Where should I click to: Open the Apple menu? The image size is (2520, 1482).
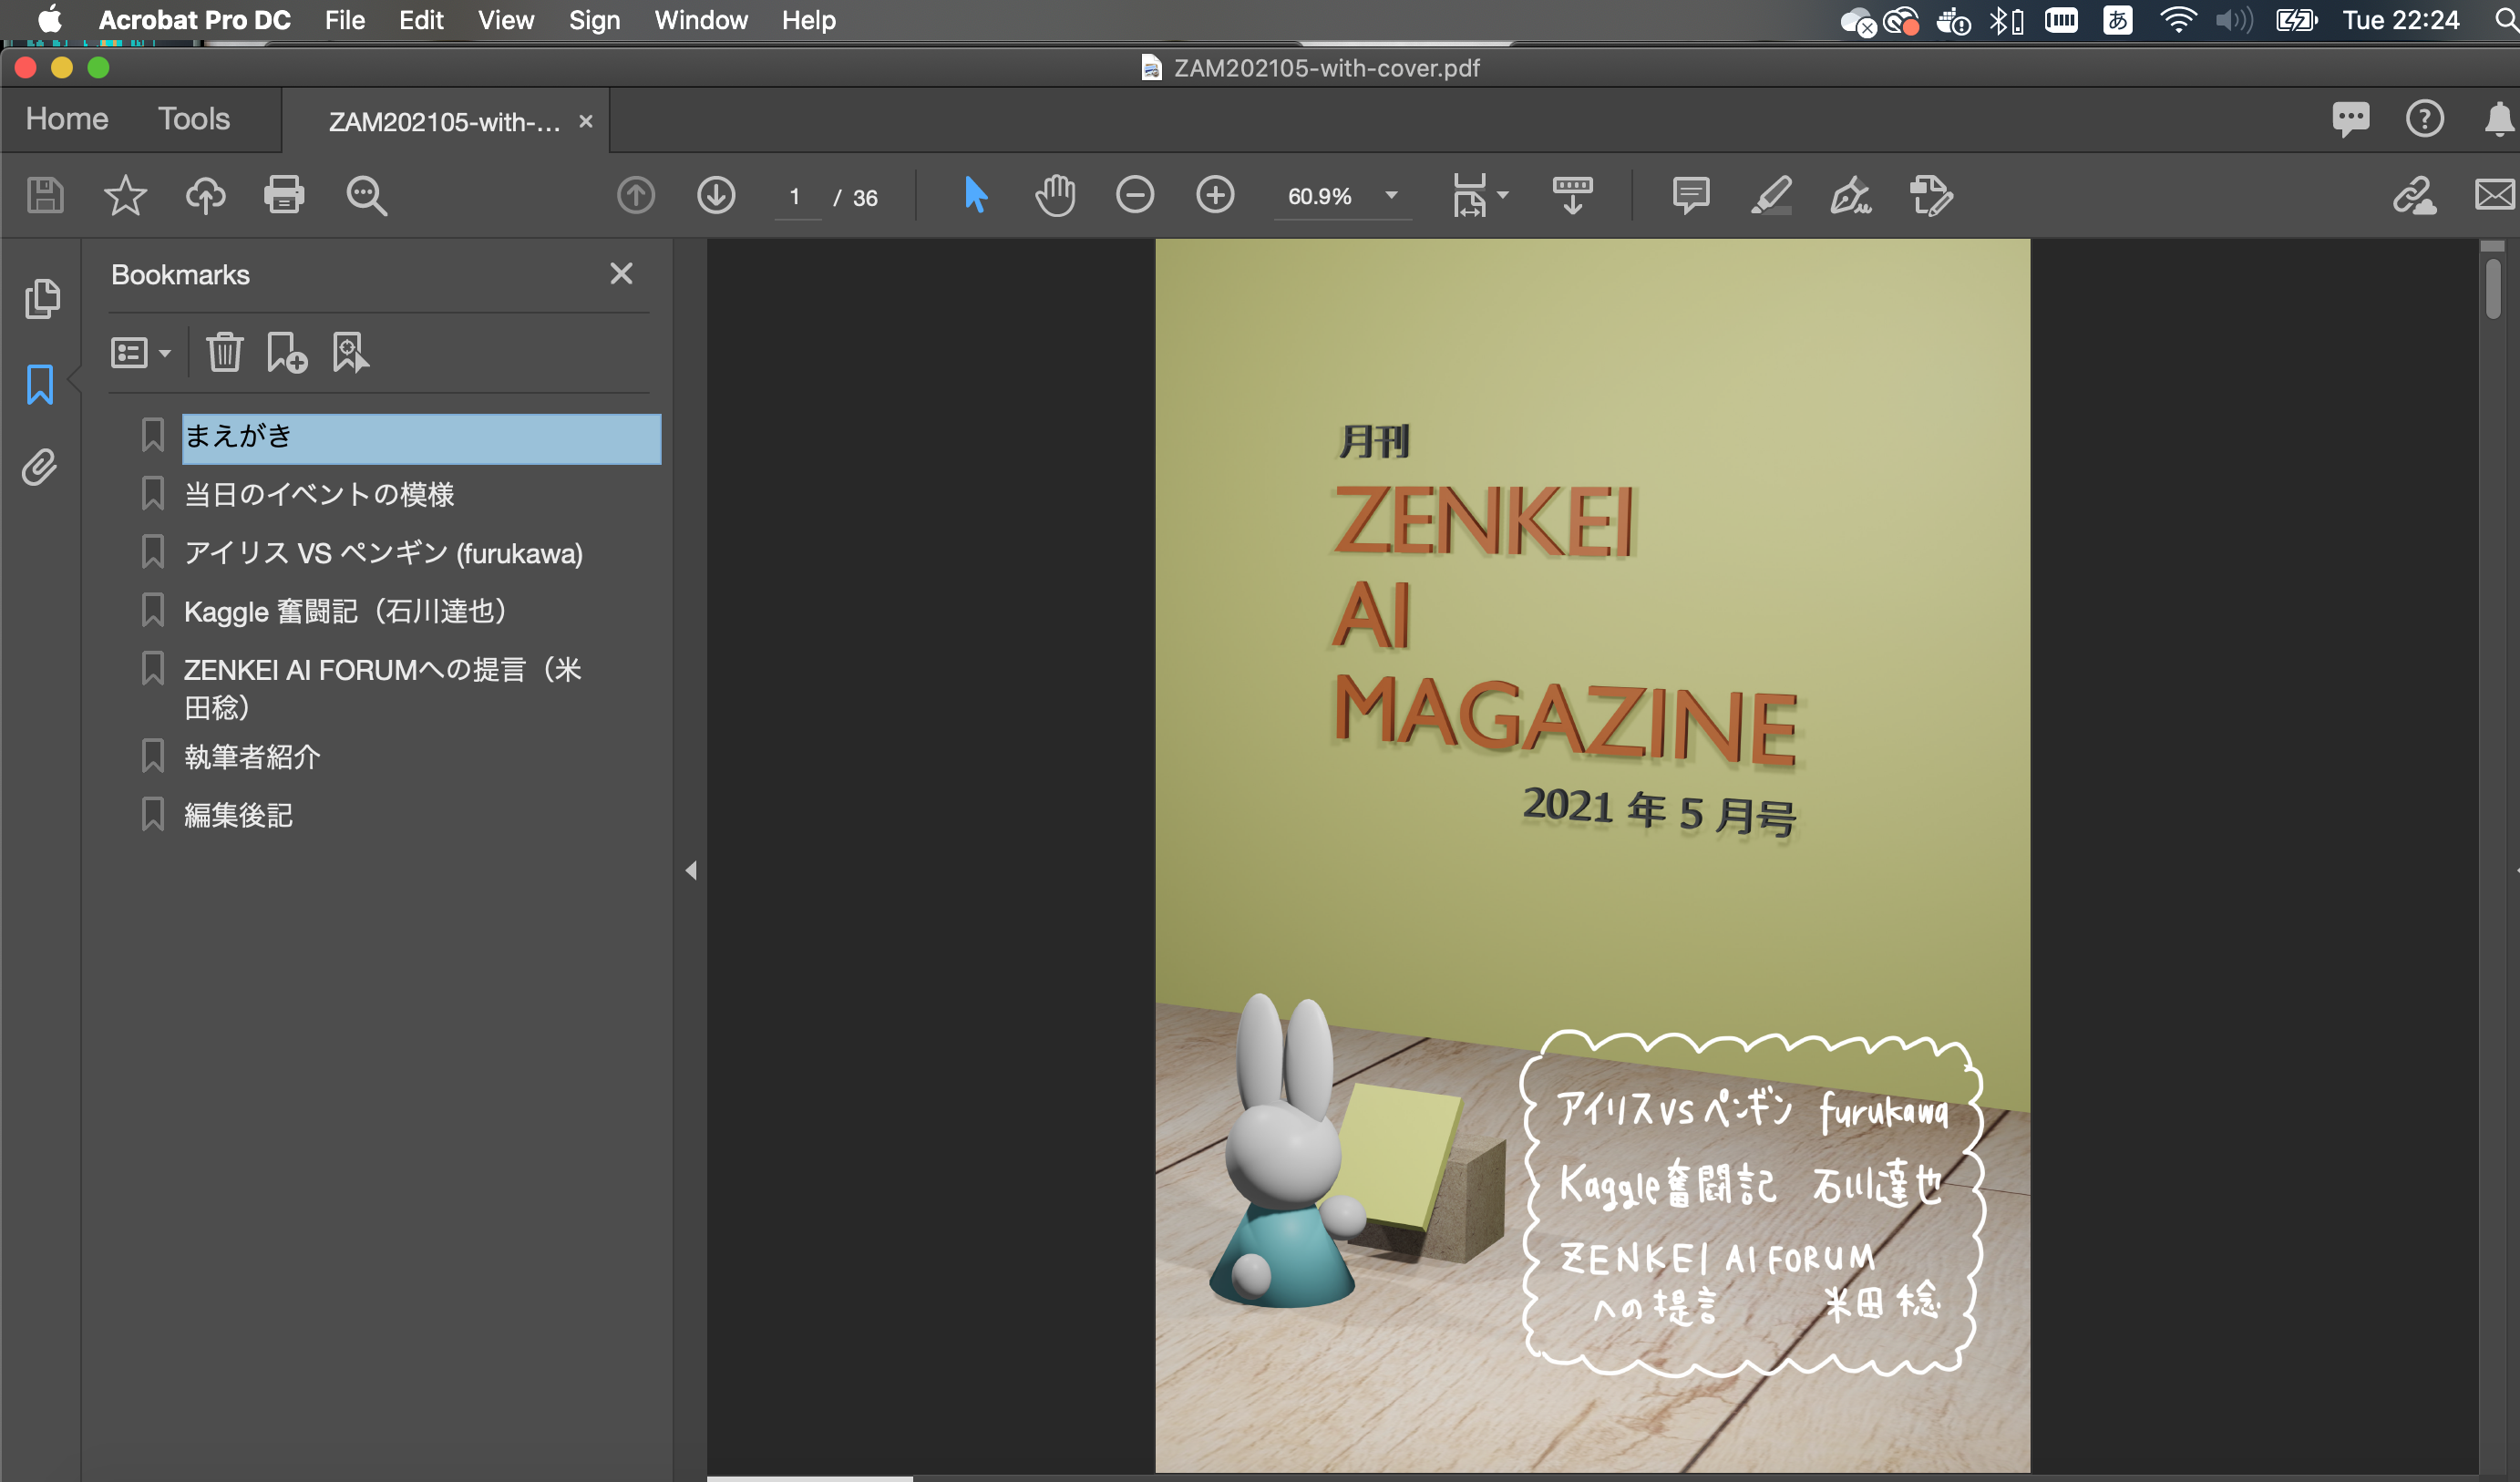(50, 20)
